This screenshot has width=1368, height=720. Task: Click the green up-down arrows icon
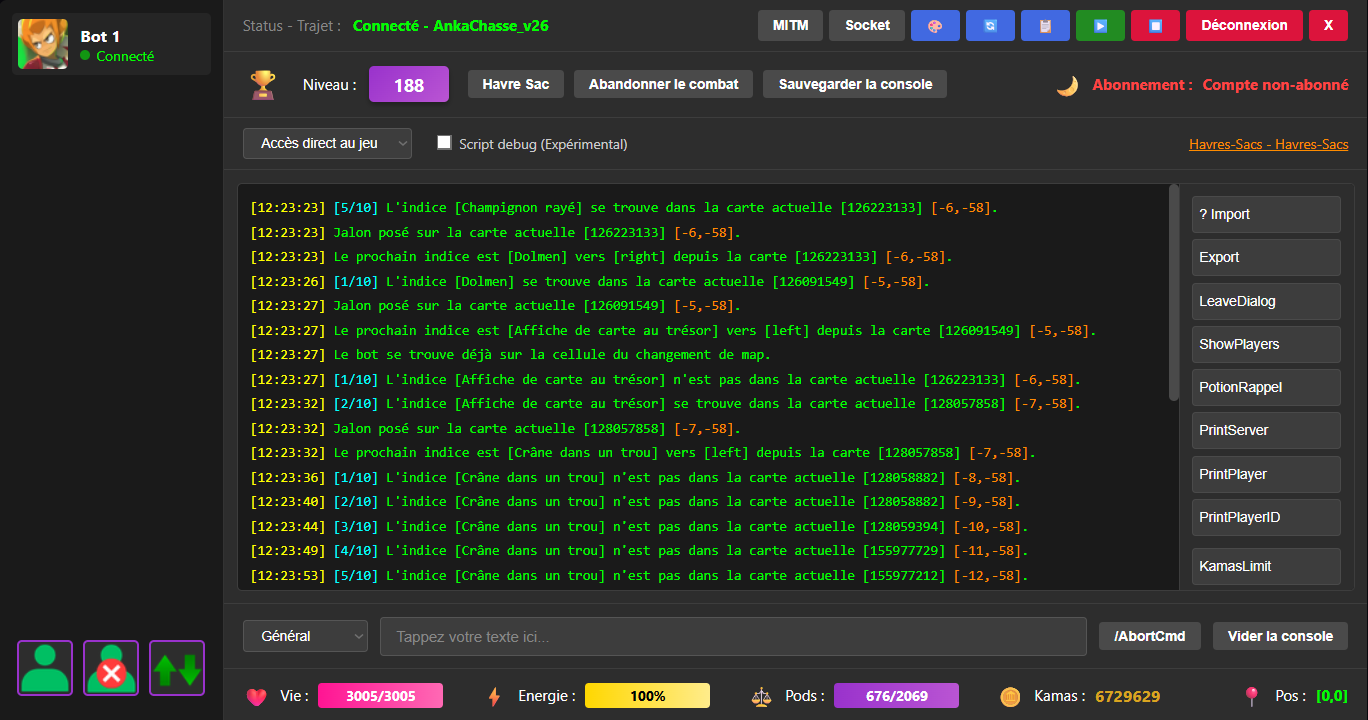pos(177,668)
